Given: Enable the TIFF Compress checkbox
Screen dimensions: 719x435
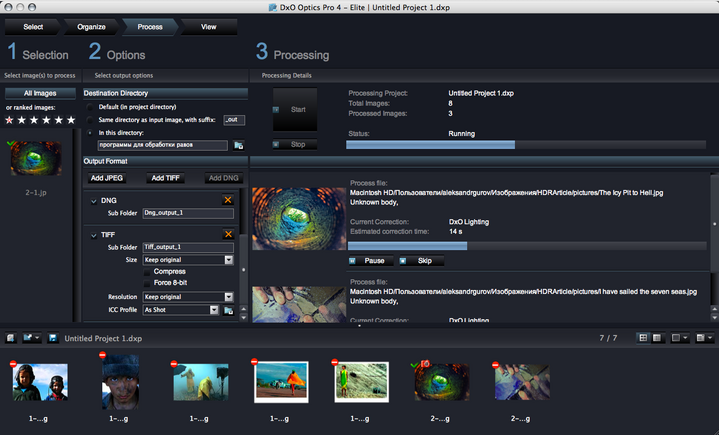Looking at the screenshot, I should (x=147, y=271).
